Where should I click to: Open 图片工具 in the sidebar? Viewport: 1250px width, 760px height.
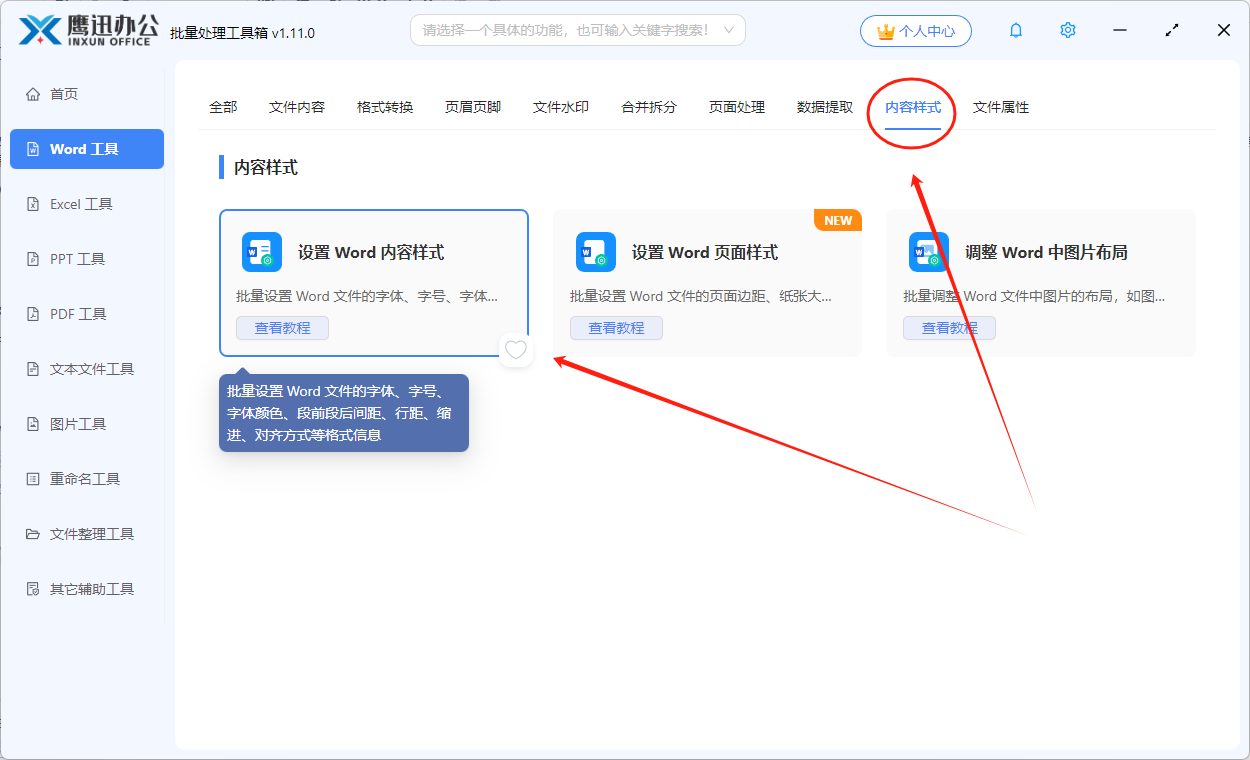pyautogui.click(x=87, y=424)
